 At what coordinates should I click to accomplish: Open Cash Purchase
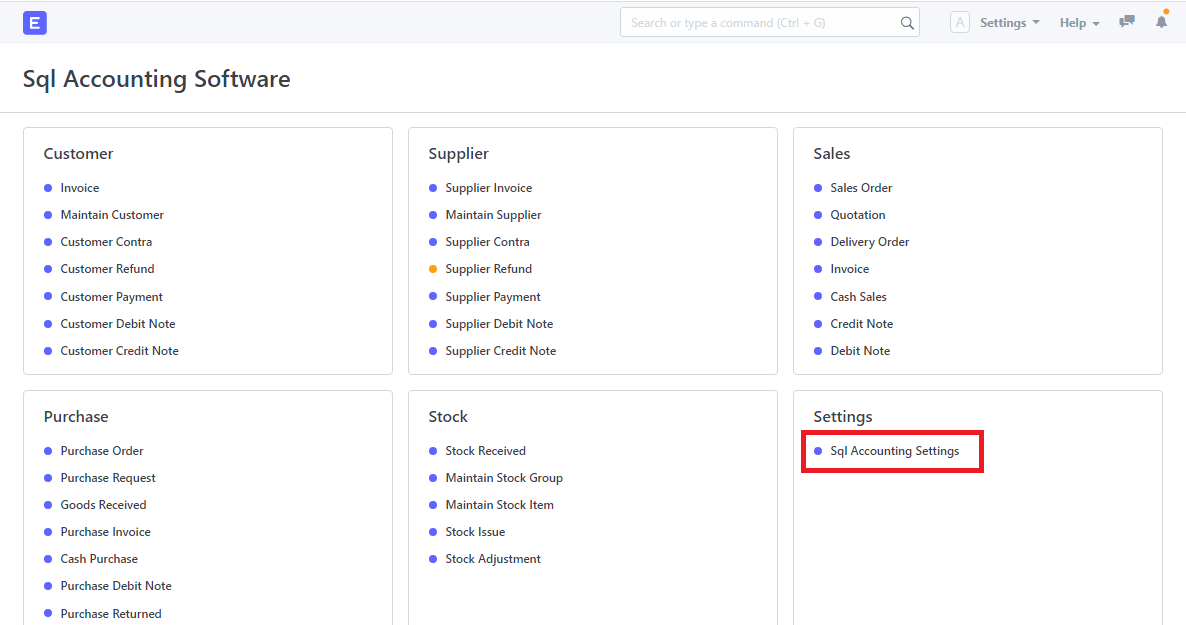pos(99,559)
